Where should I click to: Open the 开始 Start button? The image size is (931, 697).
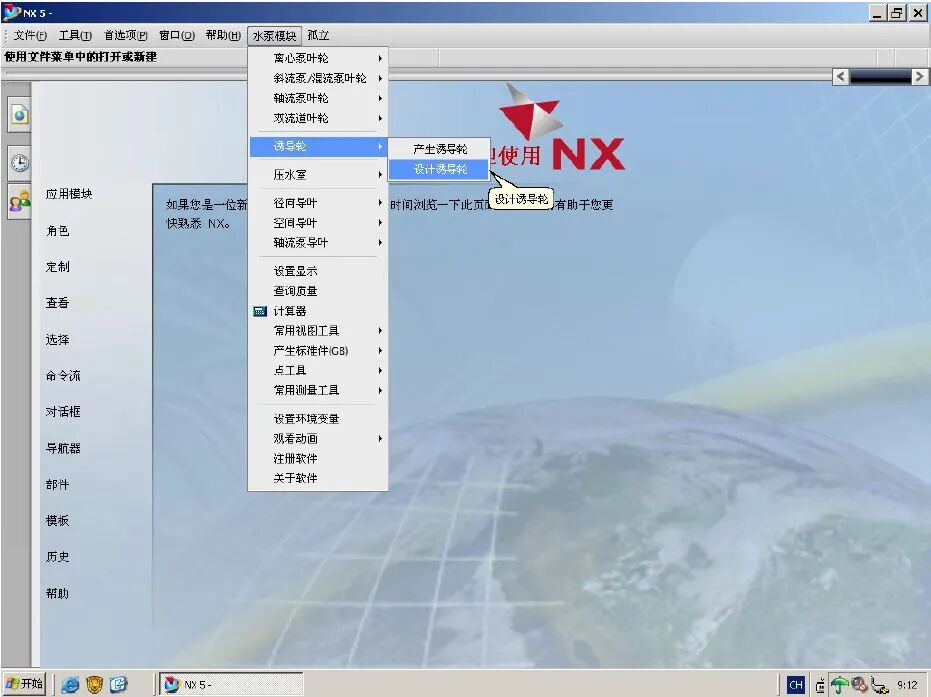point(24,684)
